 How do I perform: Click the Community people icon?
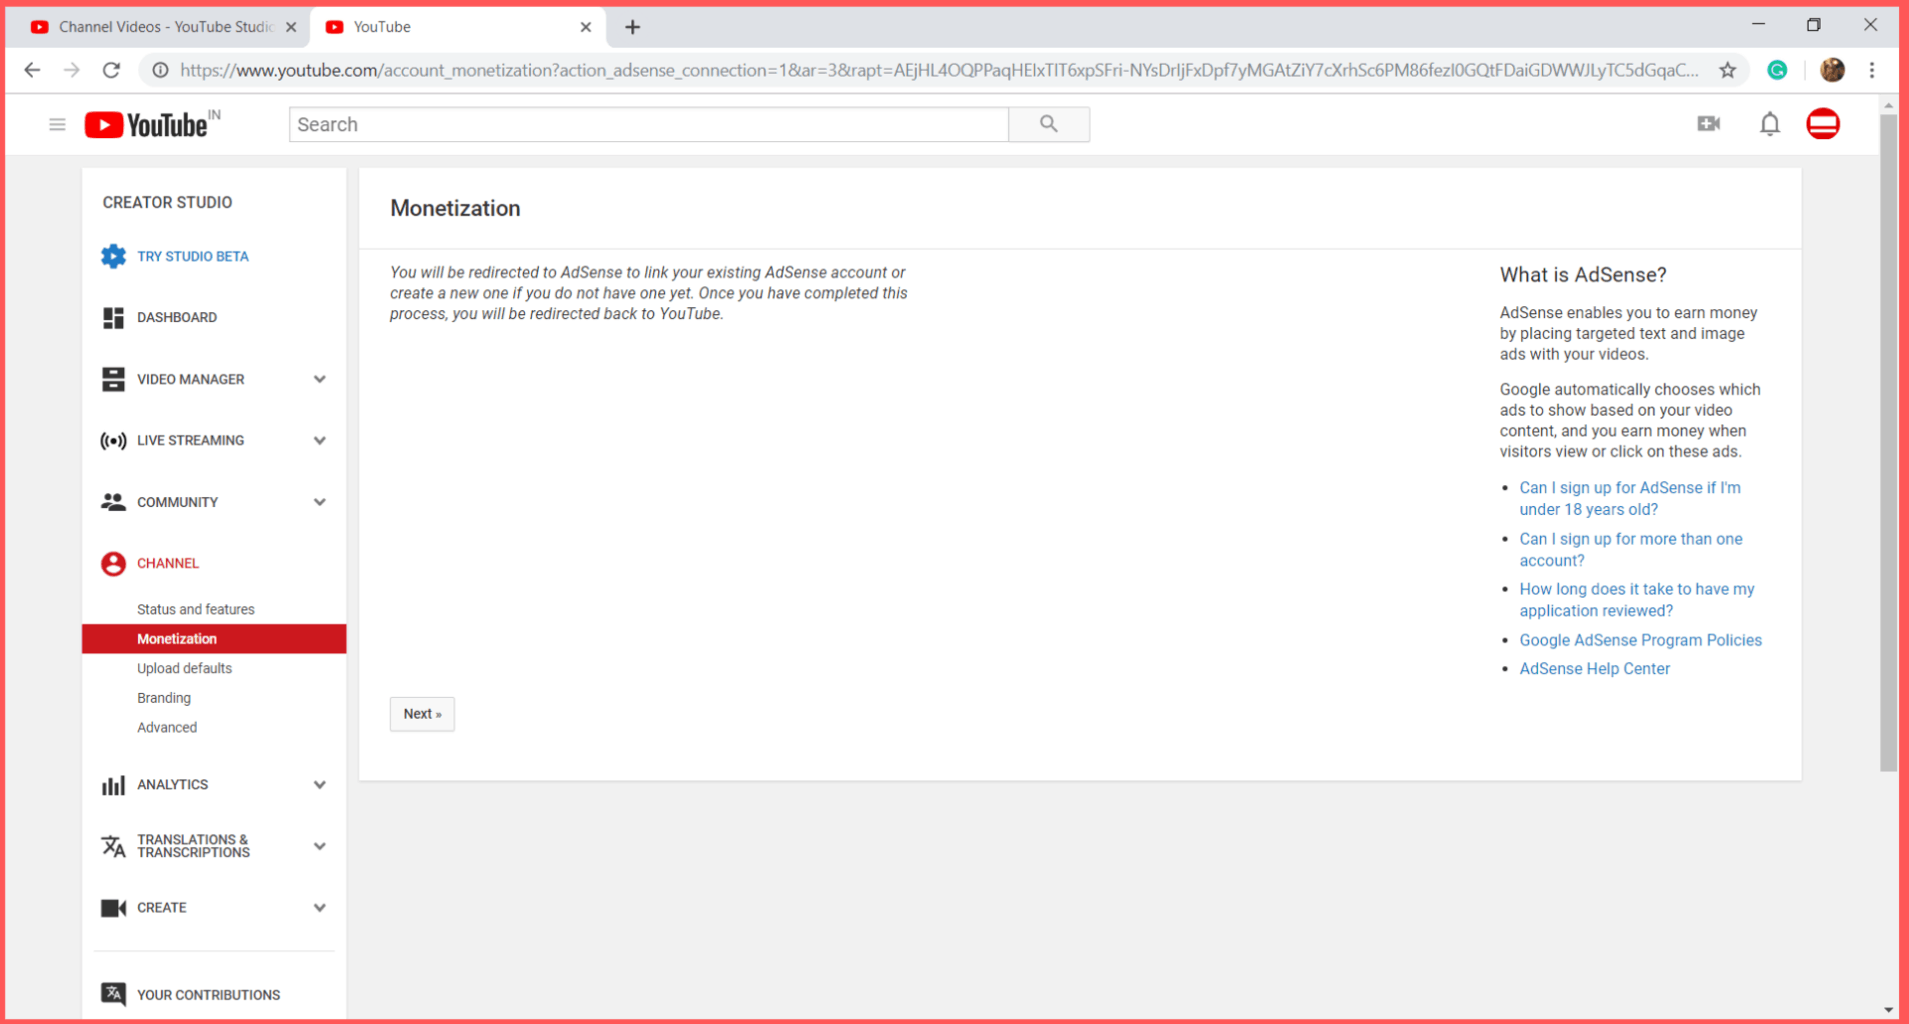click(113, 502)
